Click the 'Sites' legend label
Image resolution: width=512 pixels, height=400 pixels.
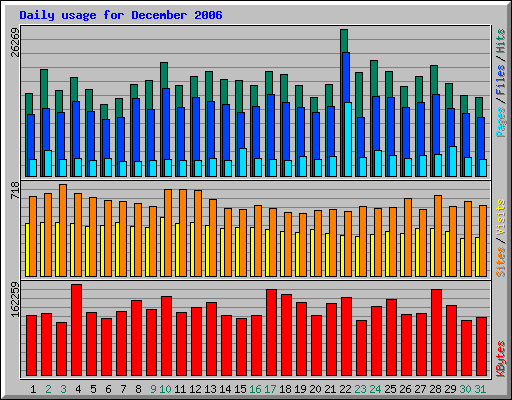click(x=501, y=262)
